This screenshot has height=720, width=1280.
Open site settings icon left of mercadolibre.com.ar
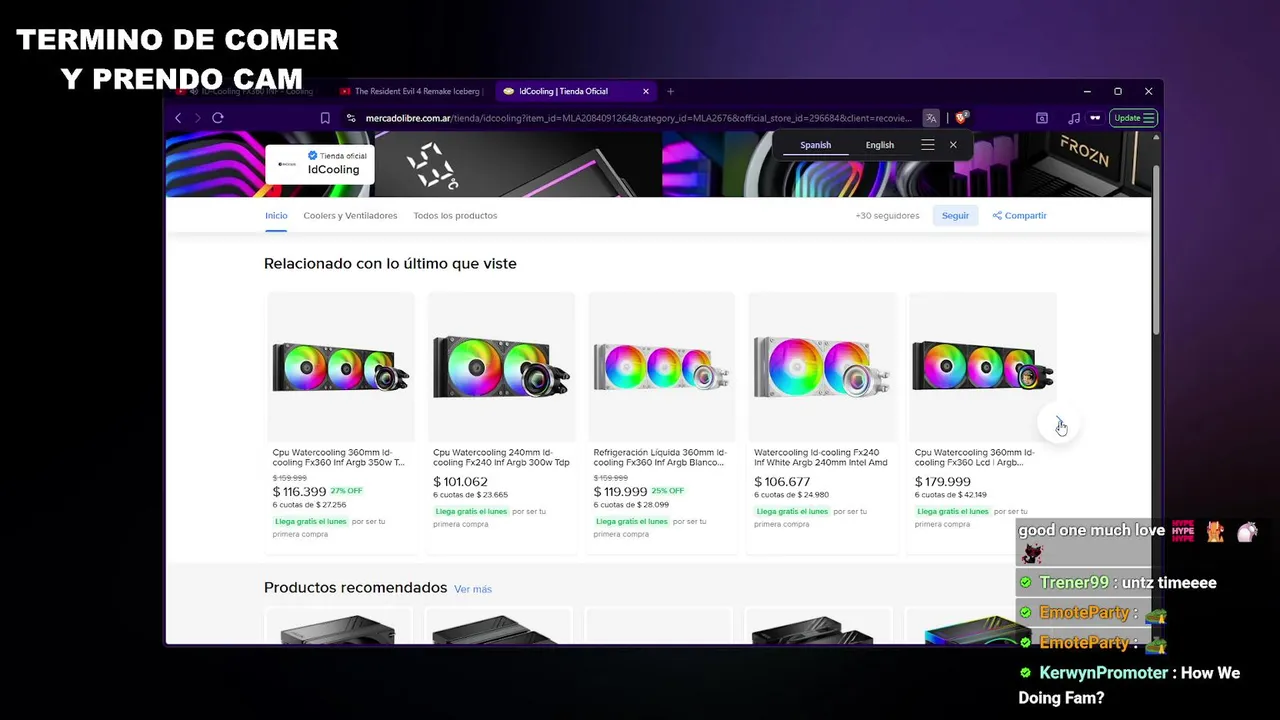pyautogui.click(x=351, y=118)
